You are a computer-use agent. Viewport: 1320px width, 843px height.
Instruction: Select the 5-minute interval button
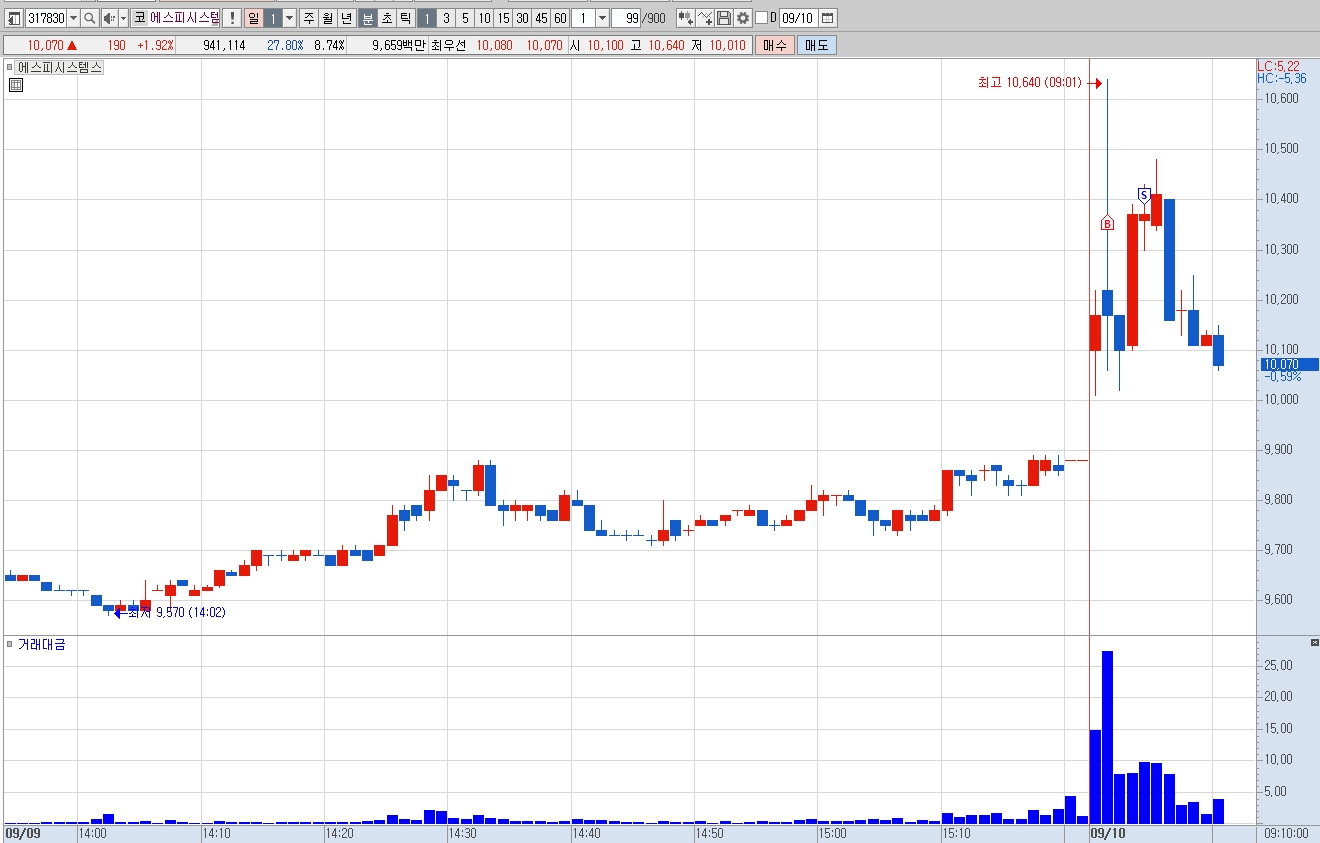point(465,18)
